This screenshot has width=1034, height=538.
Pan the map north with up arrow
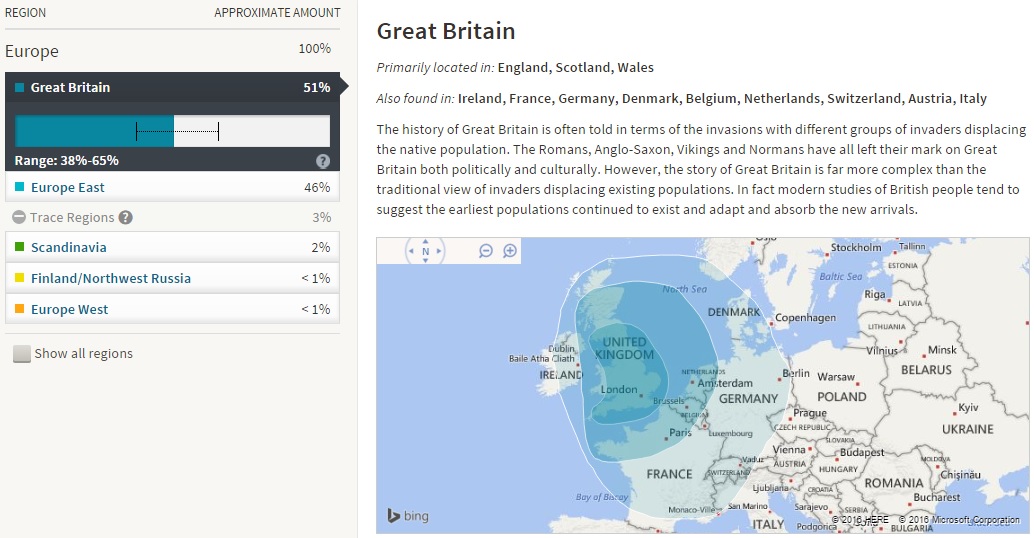425,241
